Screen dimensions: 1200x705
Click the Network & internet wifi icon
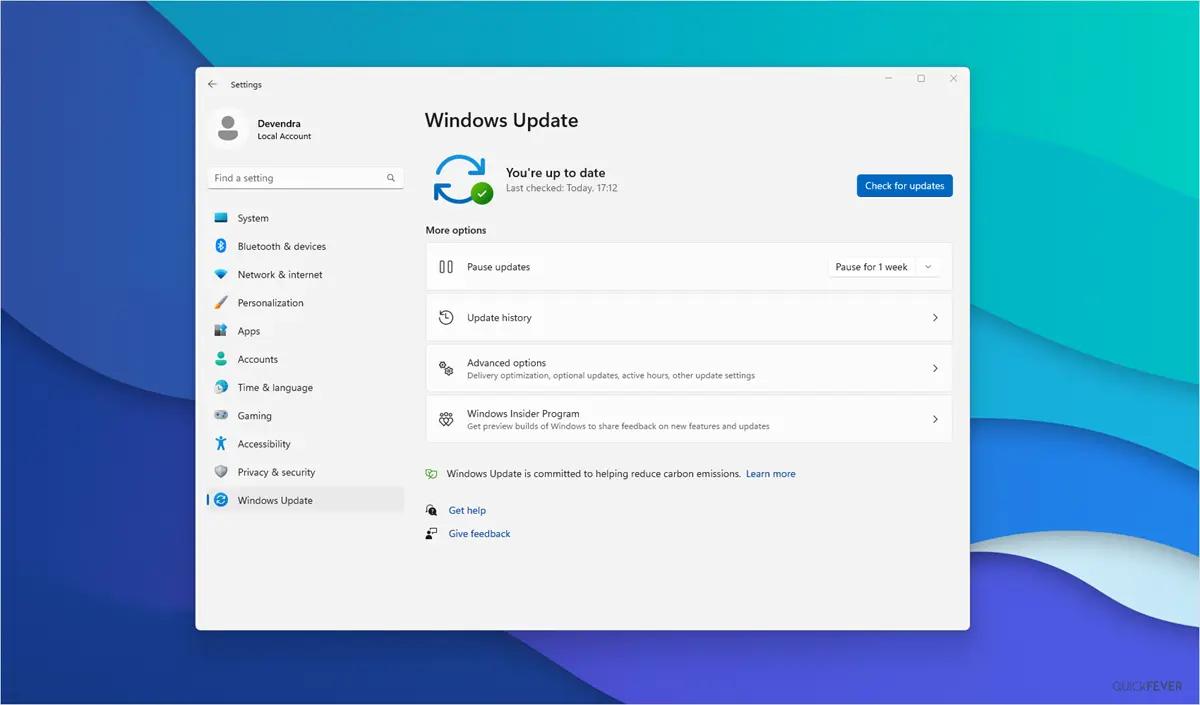[221, 274]
